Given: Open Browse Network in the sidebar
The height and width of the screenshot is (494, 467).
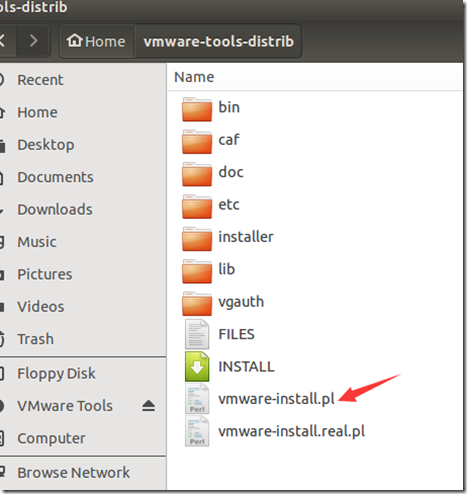Looking at the screenshot, I should 73,473.
